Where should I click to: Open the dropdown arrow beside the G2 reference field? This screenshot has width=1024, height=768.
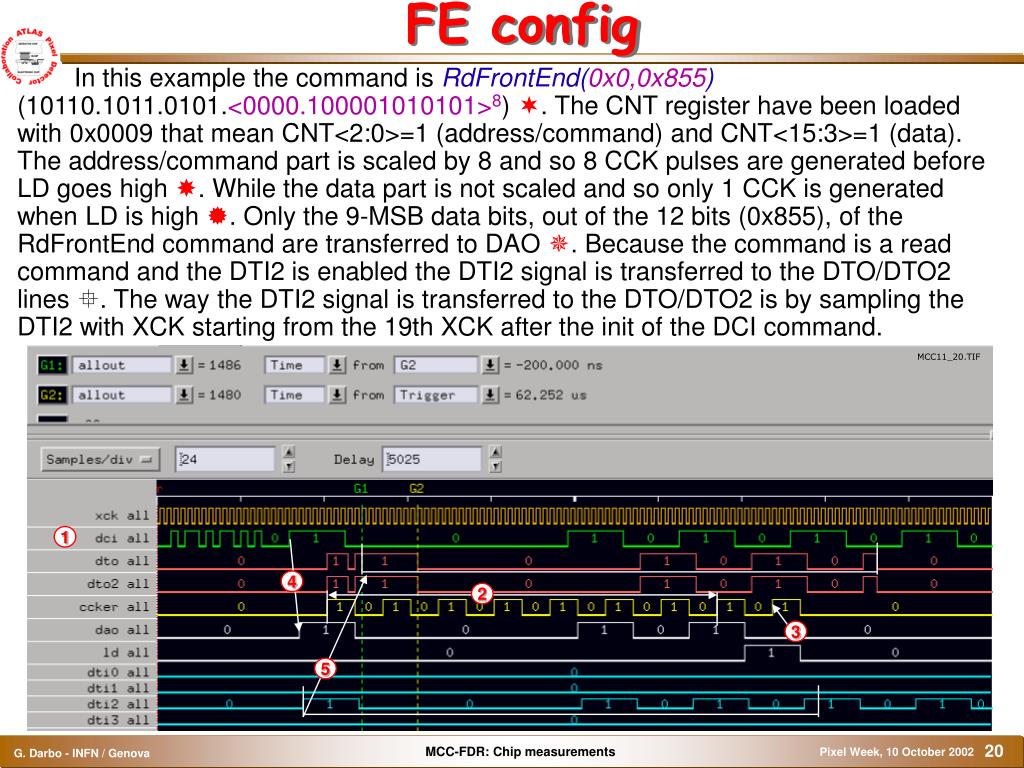(x=490, y=365)
